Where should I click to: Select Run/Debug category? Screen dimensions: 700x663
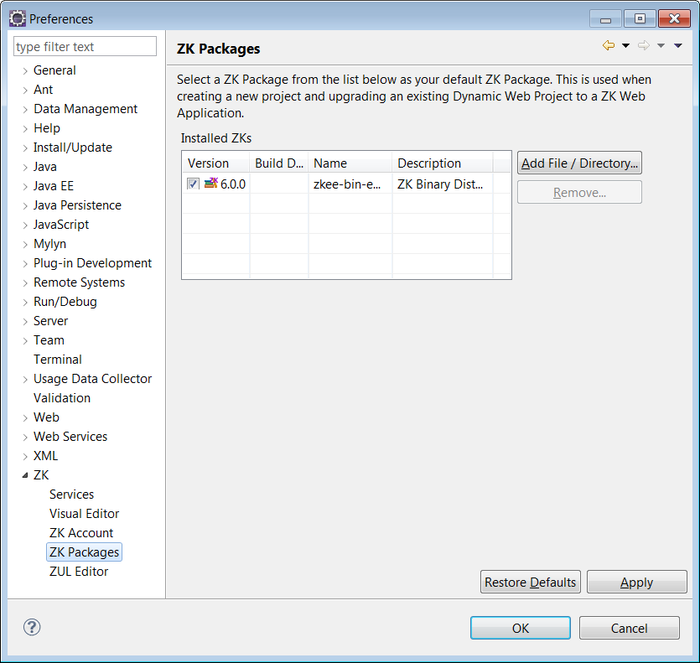click(65, 301)
